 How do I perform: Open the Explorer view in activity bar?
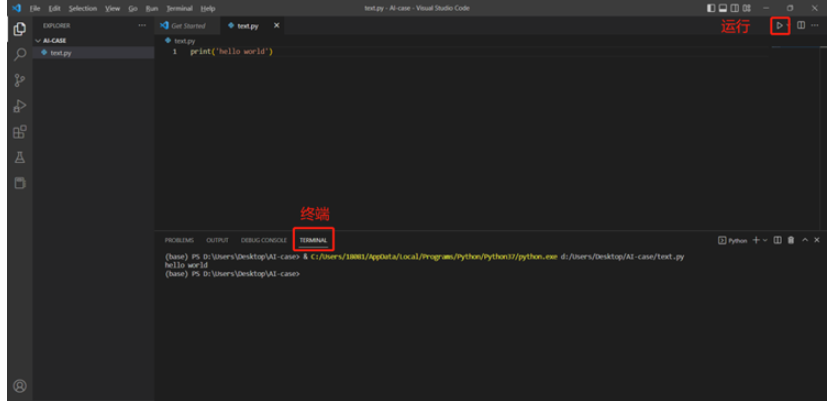tap(20, 29)
